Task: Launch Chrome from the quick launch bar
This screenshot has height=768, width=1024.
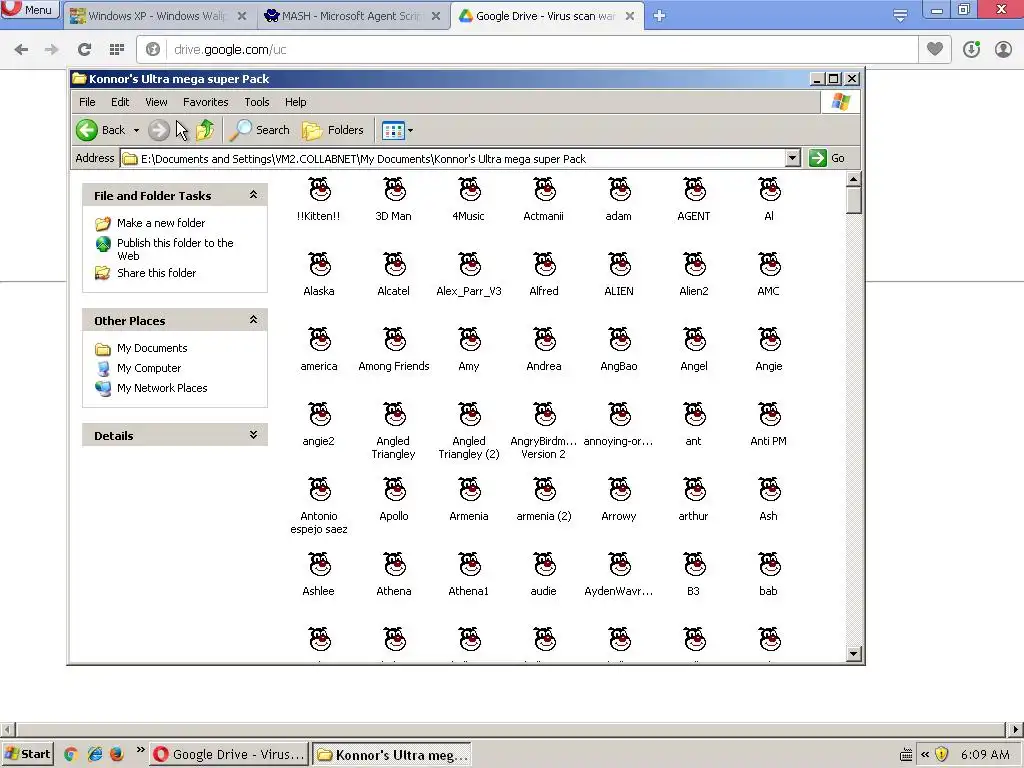Action: [x=71, y=754]
